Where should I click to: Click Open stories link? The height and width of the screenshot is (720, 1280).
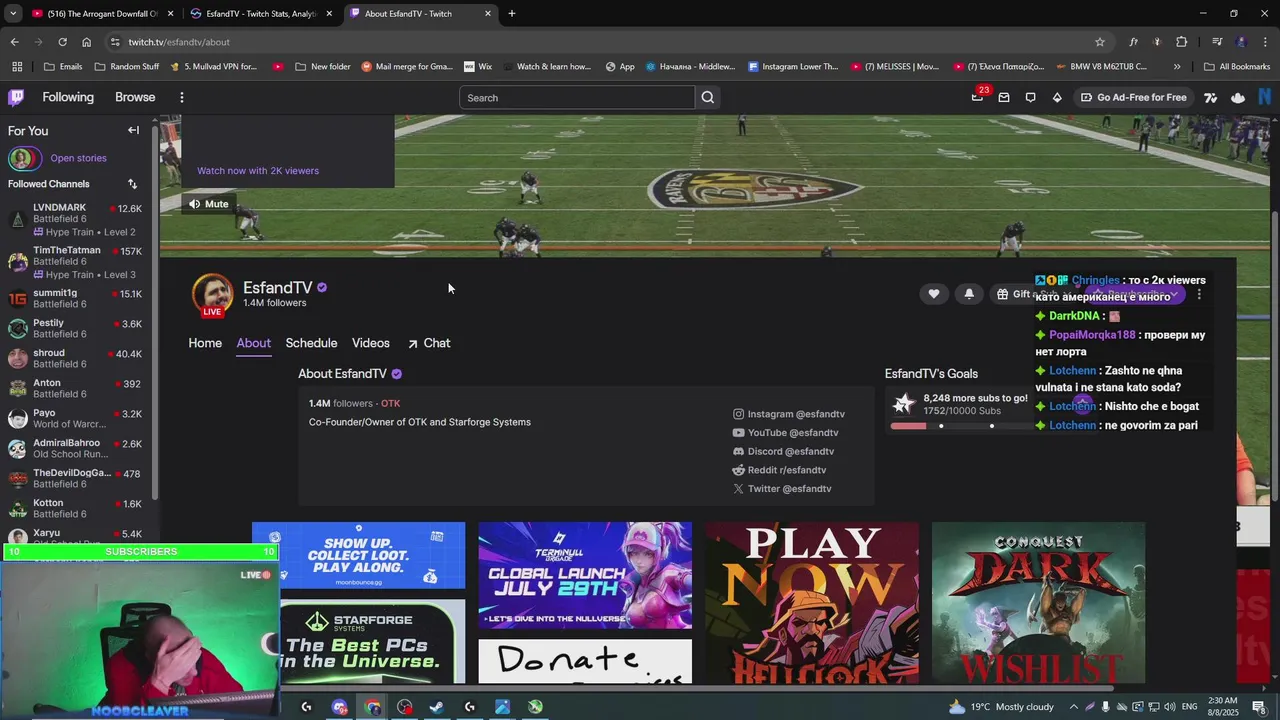78,158
